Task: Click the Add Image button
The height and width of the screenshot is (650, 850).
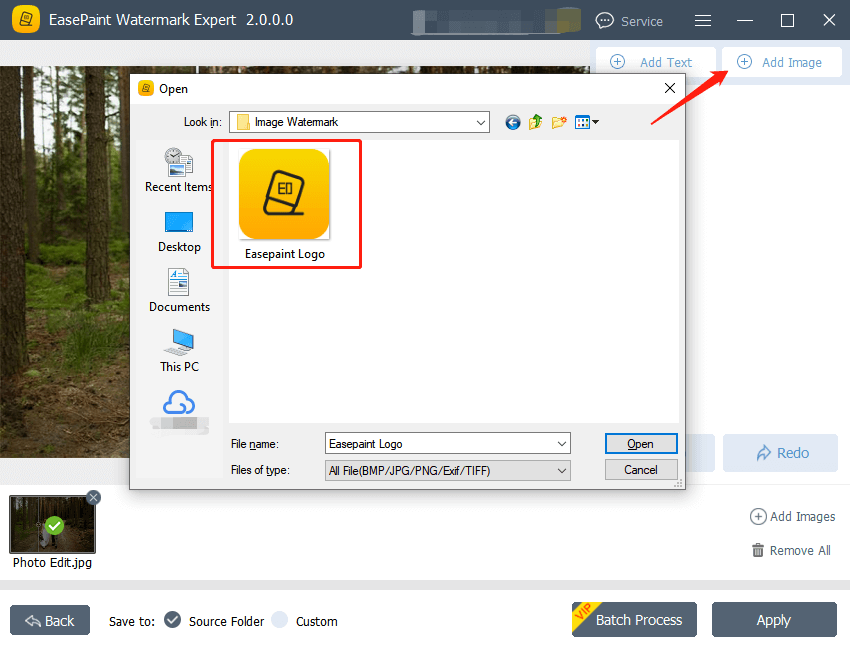Action: coord(781,62)
